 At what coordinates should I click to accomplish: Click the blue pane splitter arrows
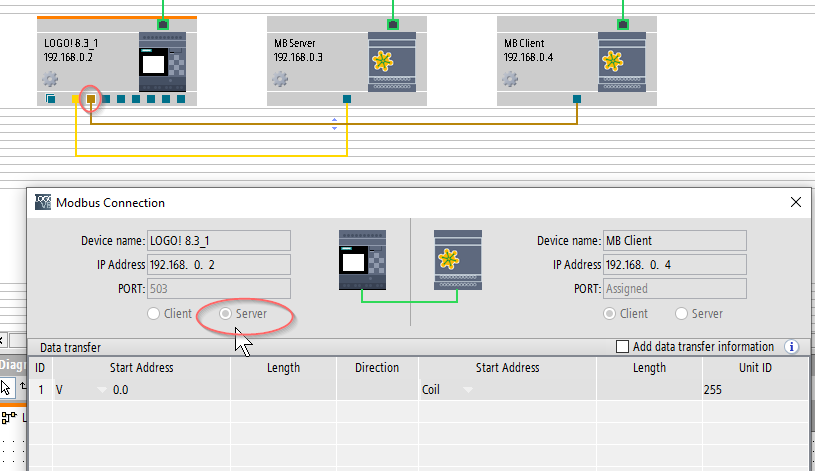[334, 124]
